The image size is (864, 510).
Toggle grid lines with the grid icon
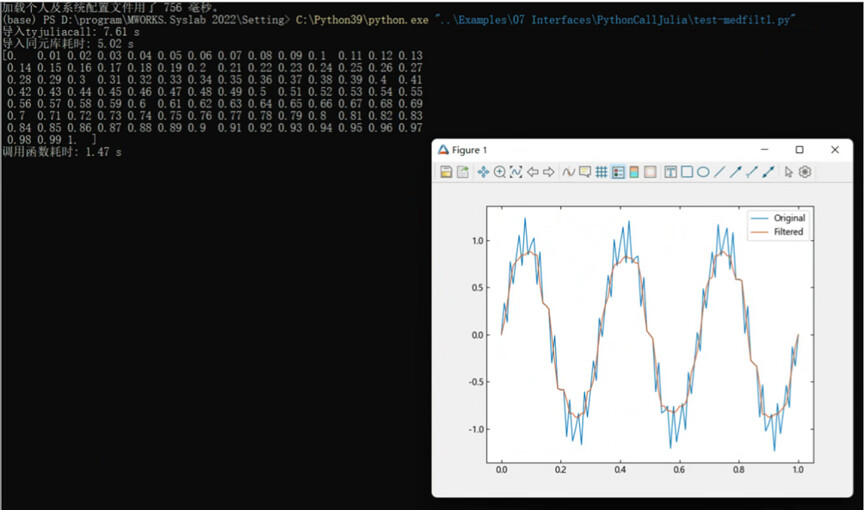click(601, 172)
